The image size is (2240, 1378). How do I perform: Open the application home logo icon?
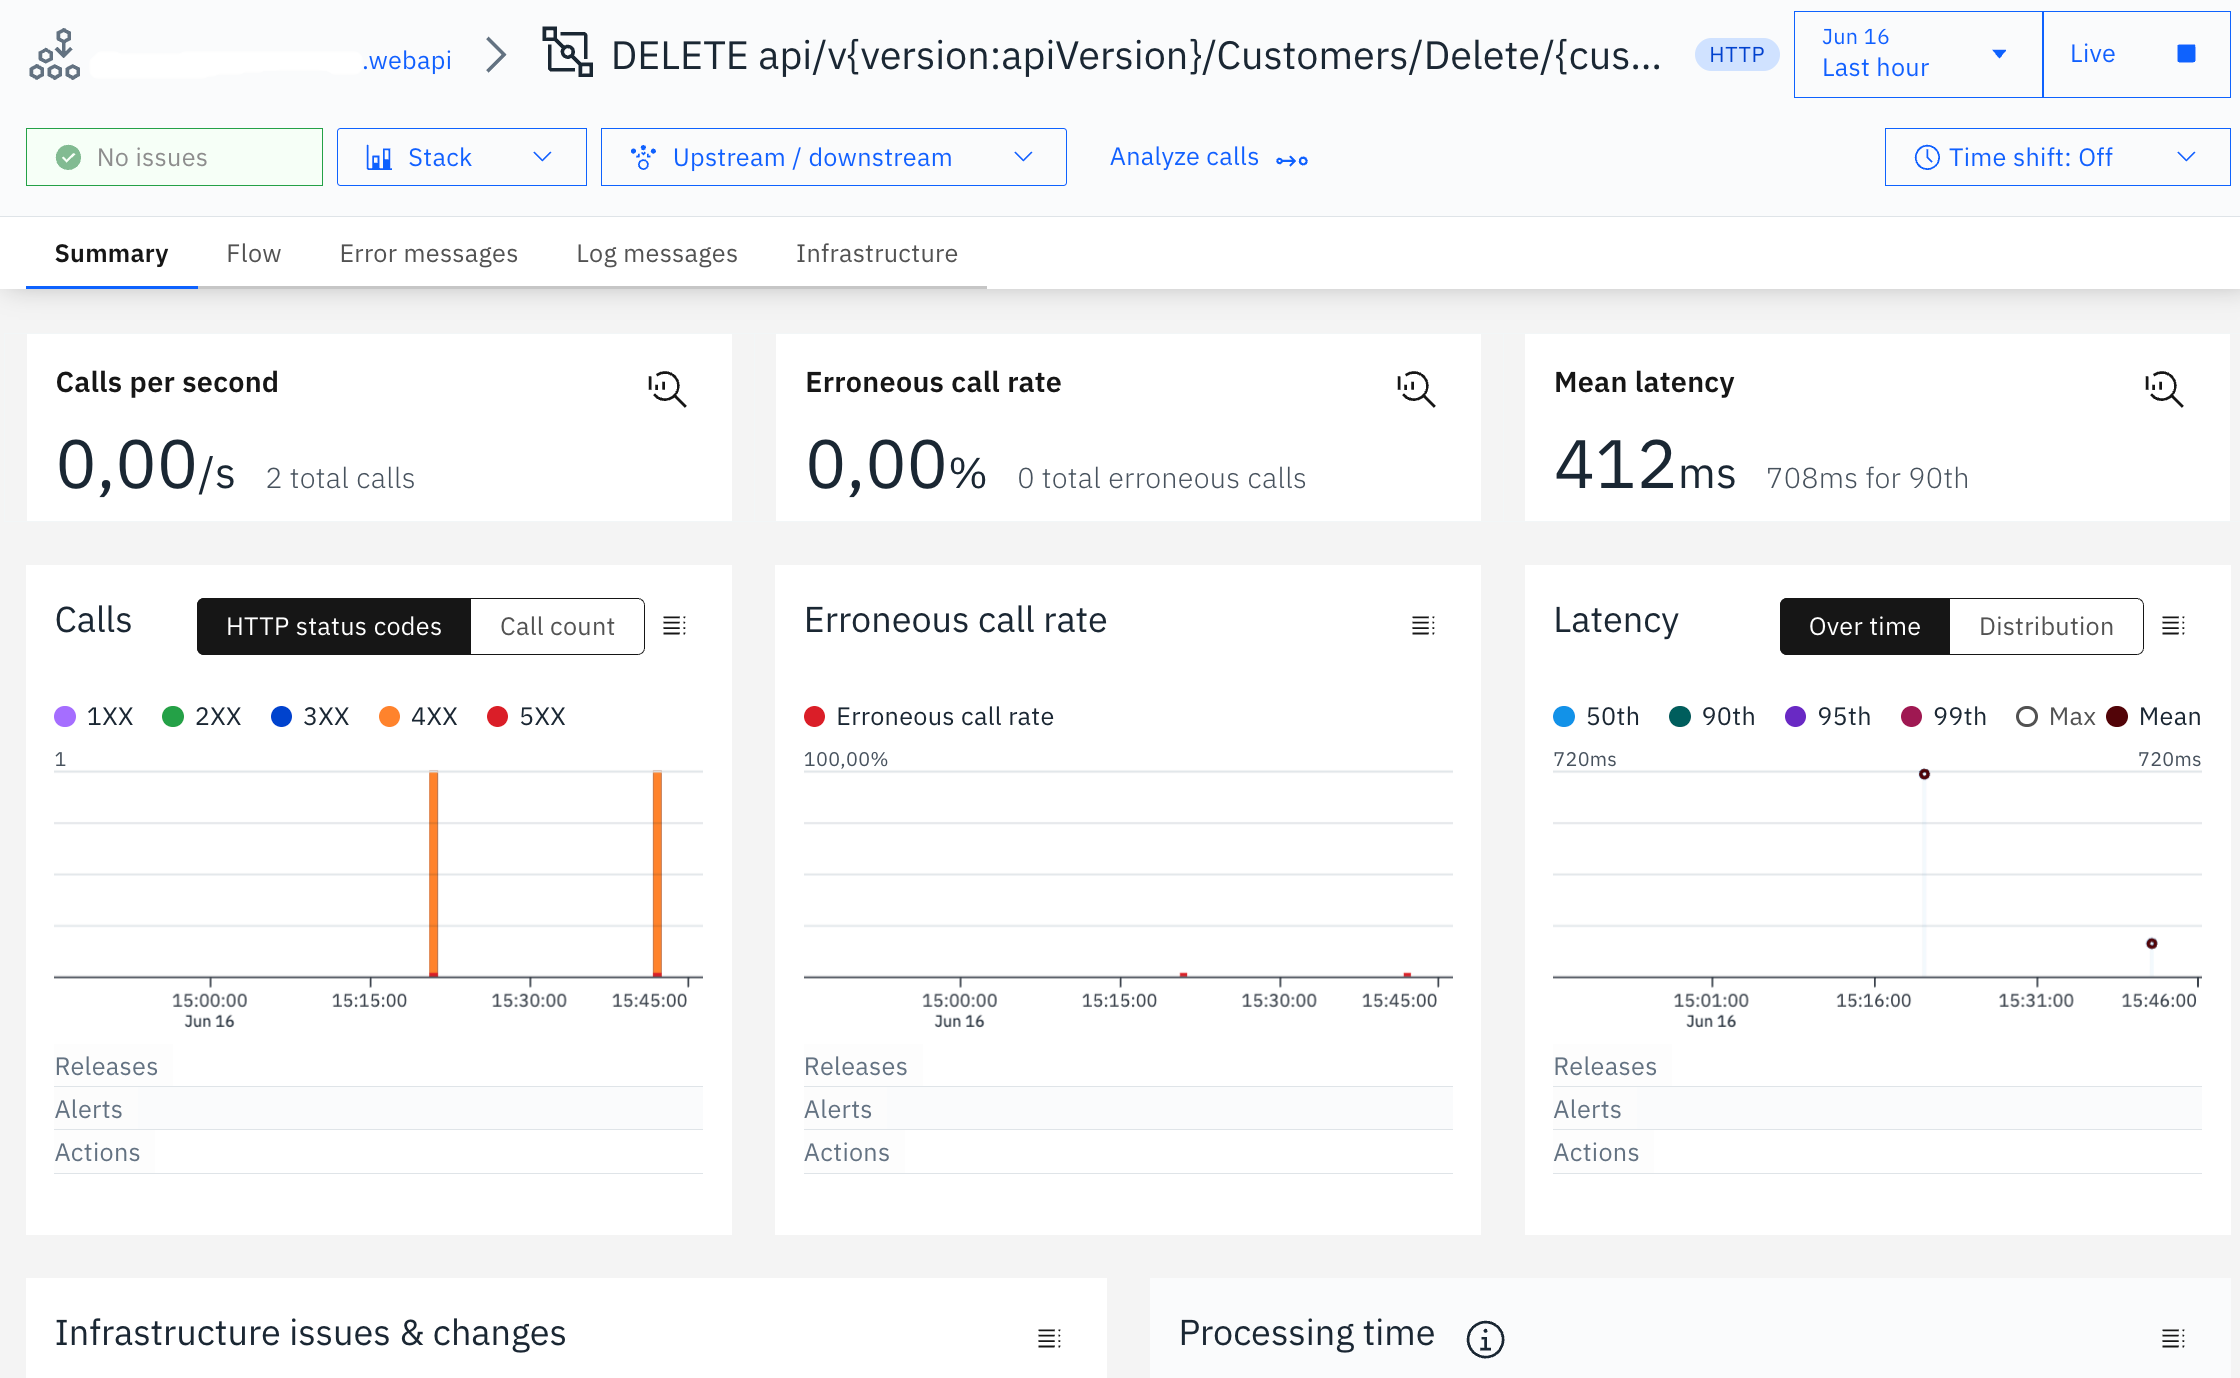[55, 55]
